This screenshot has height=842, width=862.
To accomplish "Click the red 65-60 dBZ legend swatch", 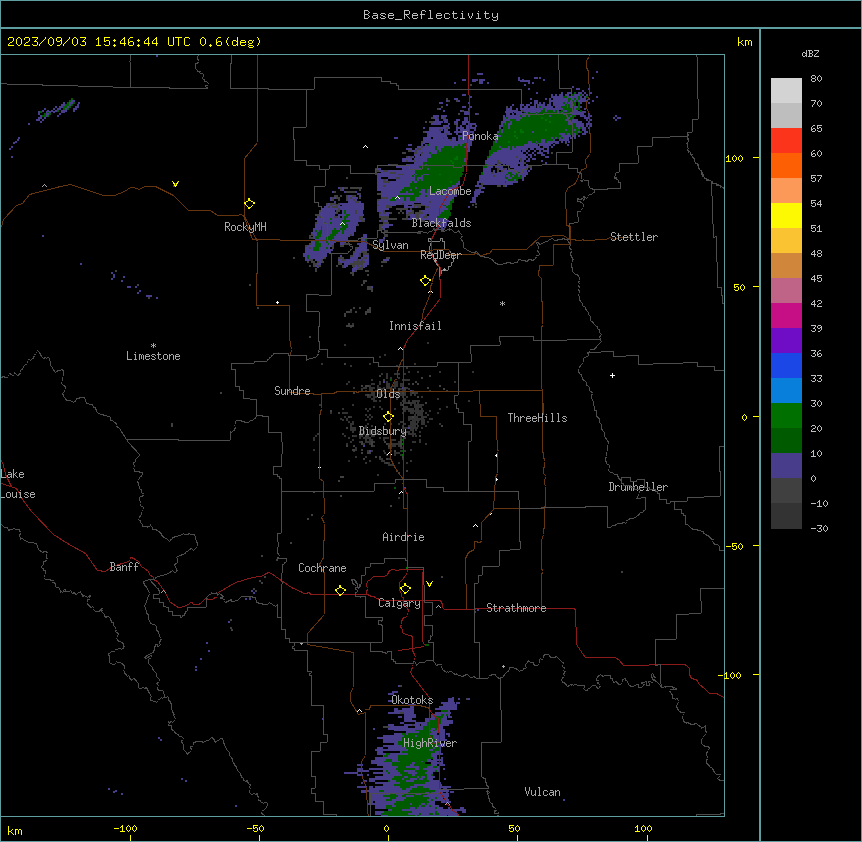I will (x=786, y=140).
